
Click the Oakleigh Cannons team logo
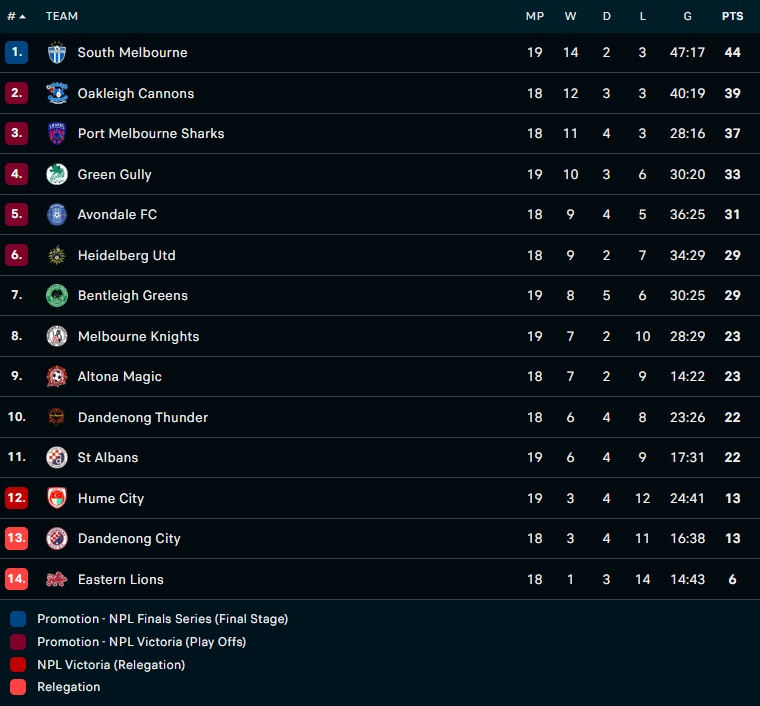pyautogui.click(x=57, y=93)
